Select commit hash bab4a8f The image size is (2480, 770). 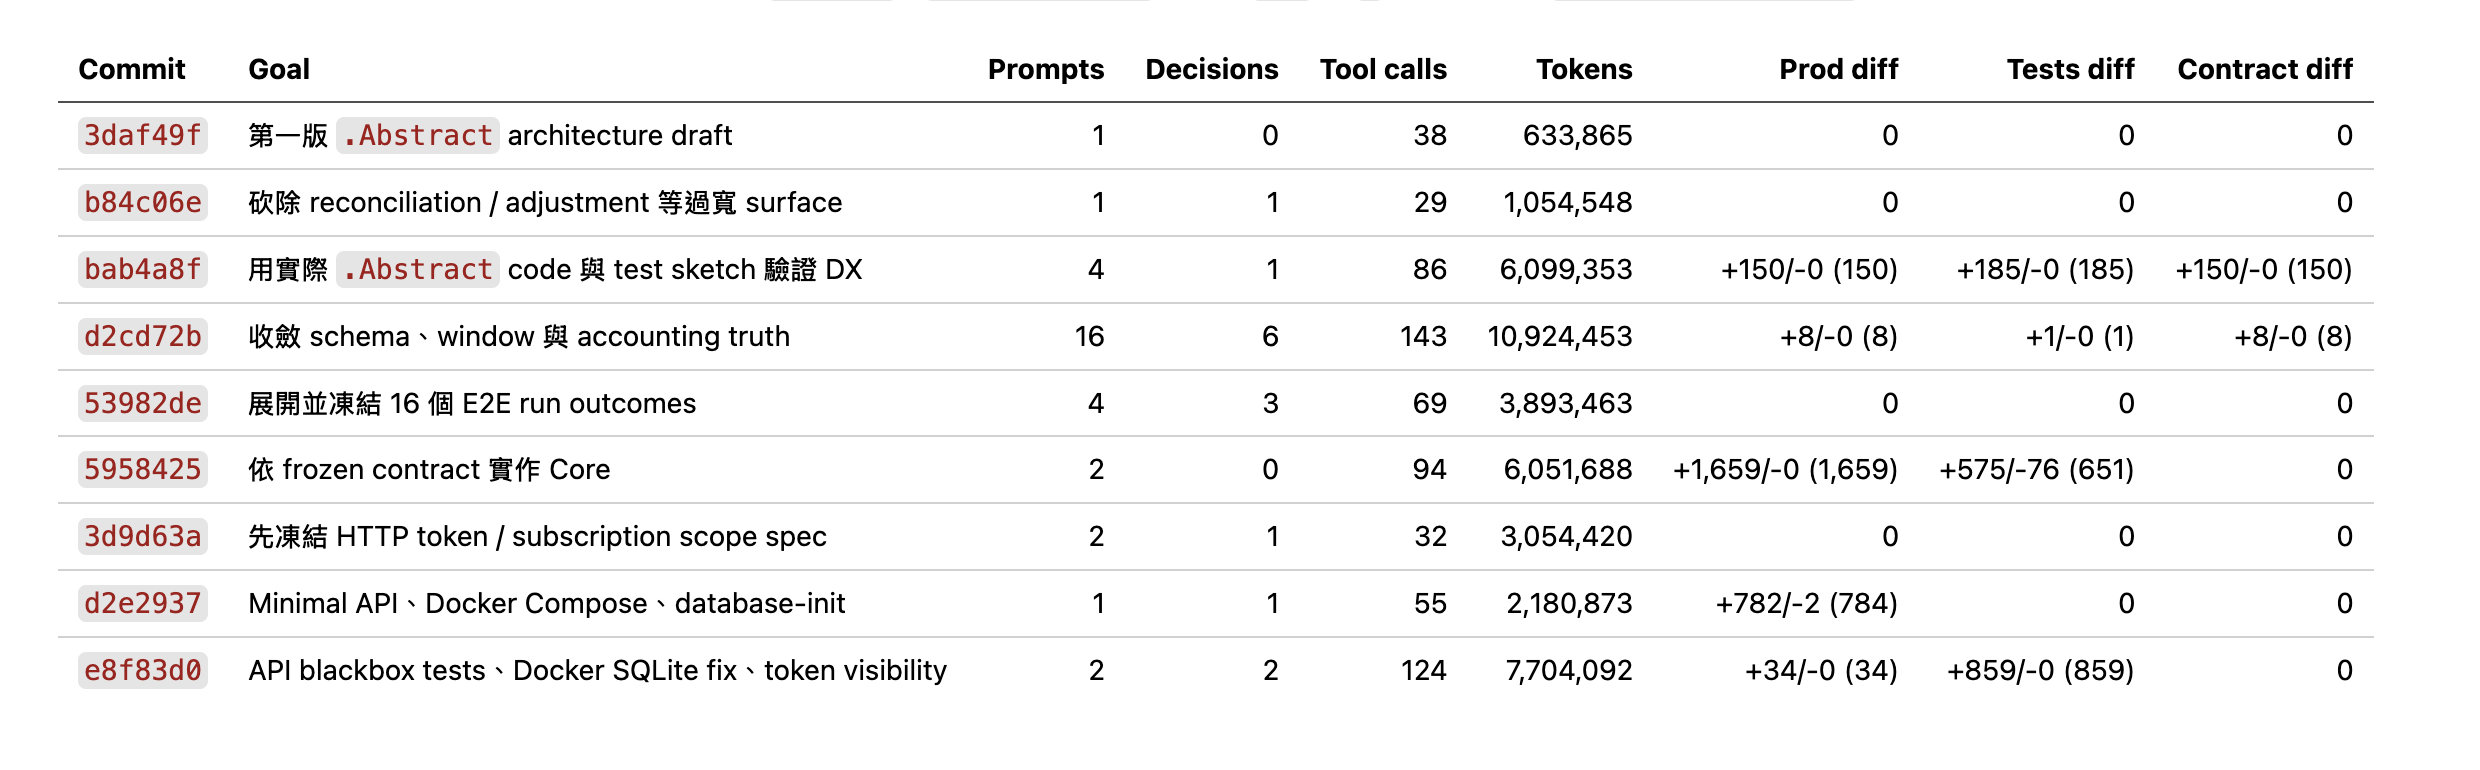pyautogui.click(x=143, y=269)
